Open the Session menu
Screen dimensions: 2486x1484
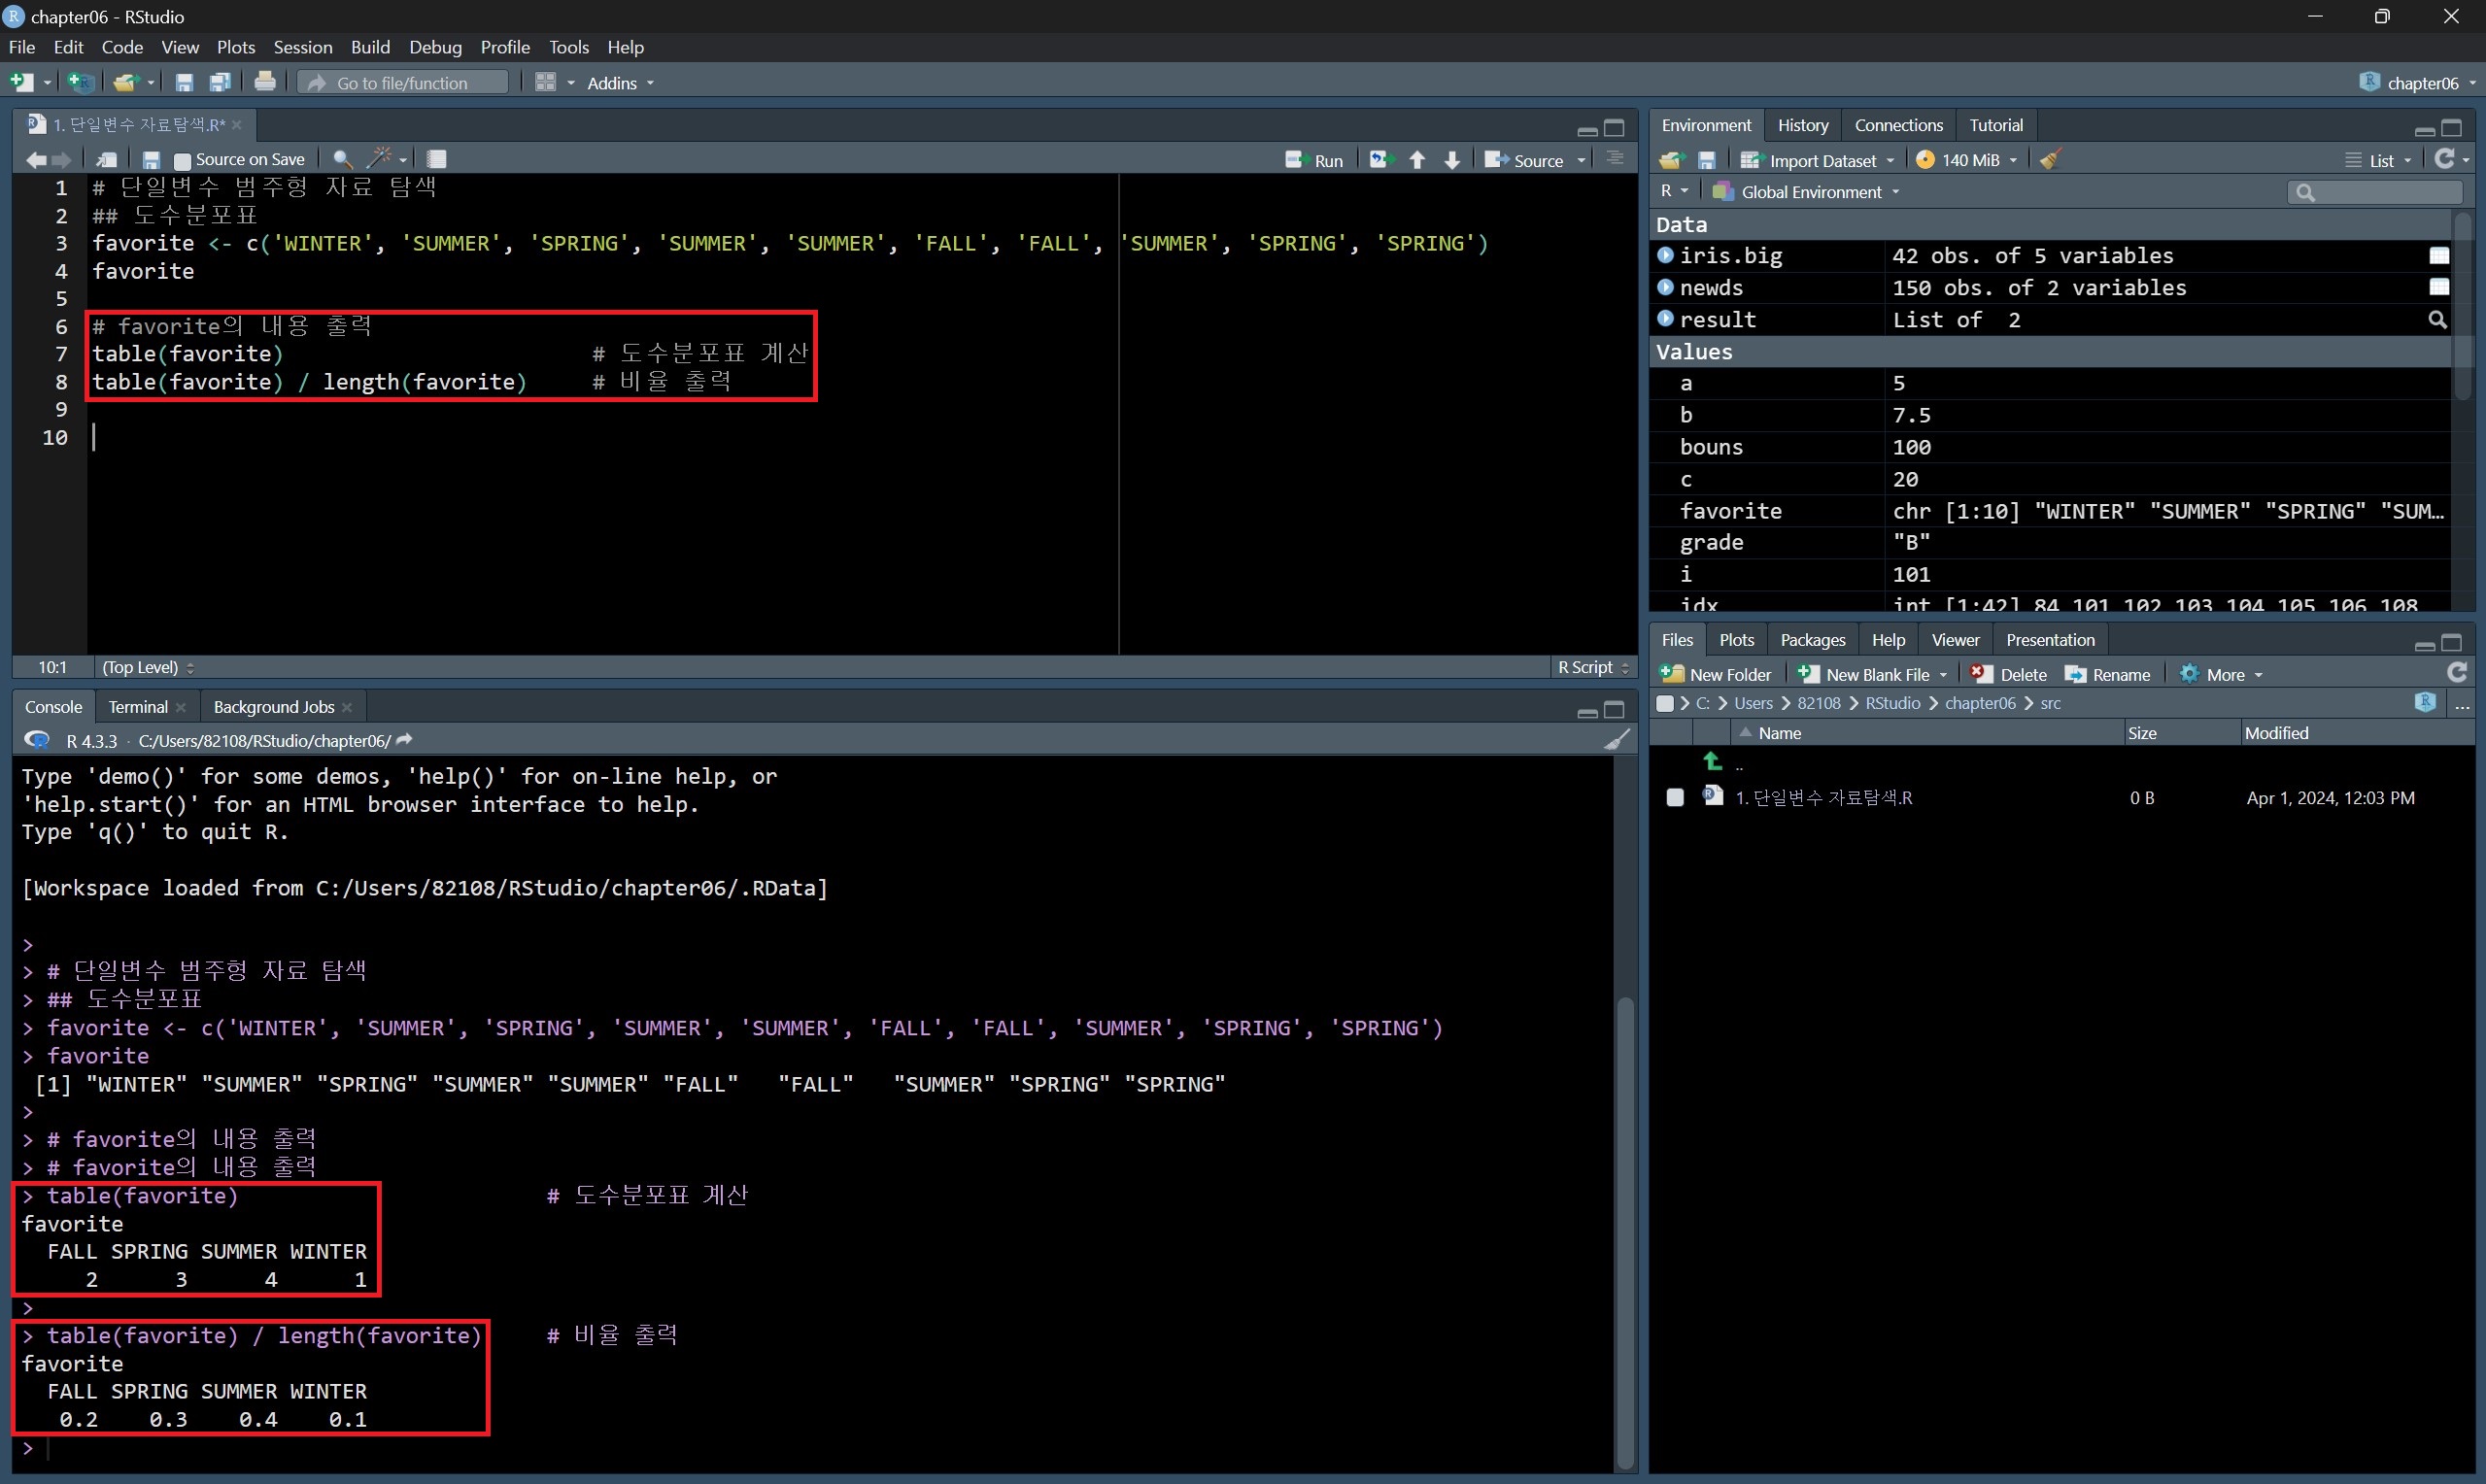click(302, 47)
